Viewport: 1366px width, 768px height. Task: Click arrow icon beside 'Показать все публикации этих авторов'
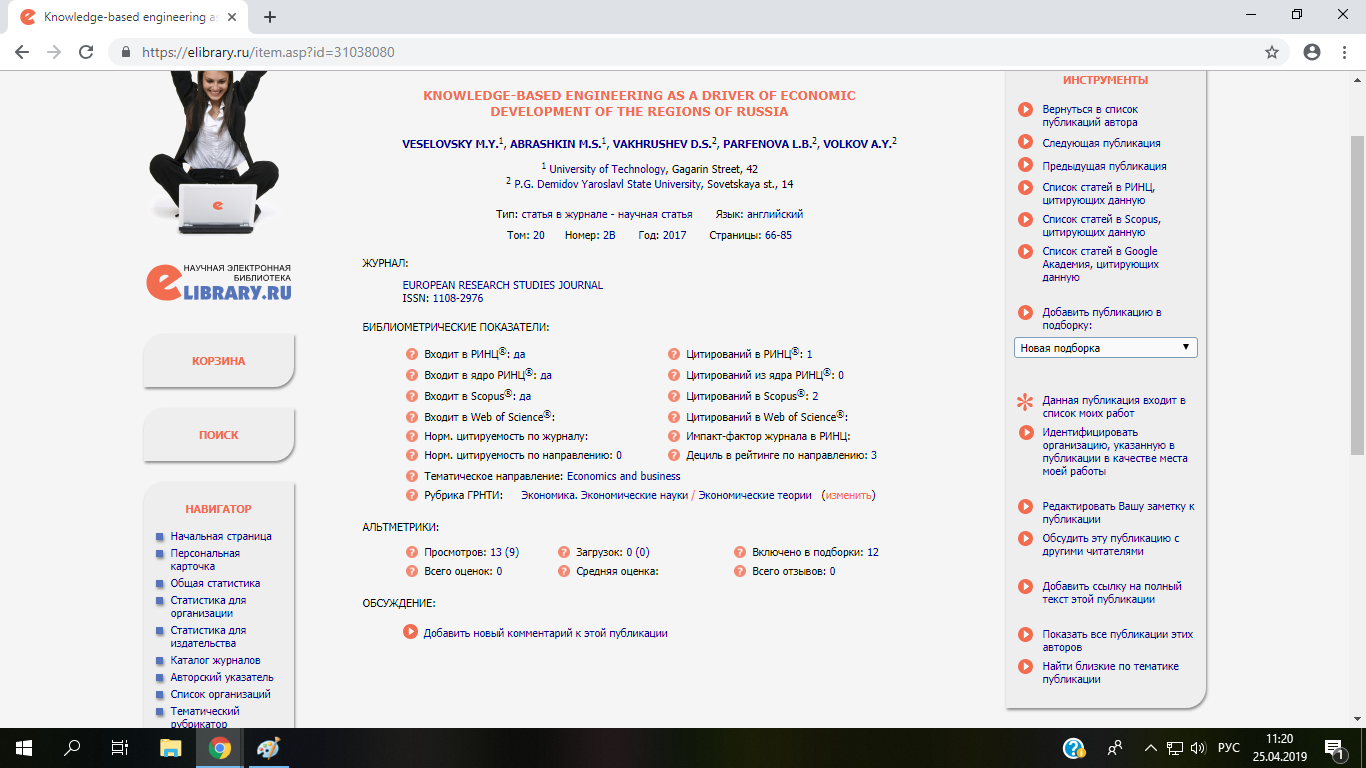point(1025,635)
